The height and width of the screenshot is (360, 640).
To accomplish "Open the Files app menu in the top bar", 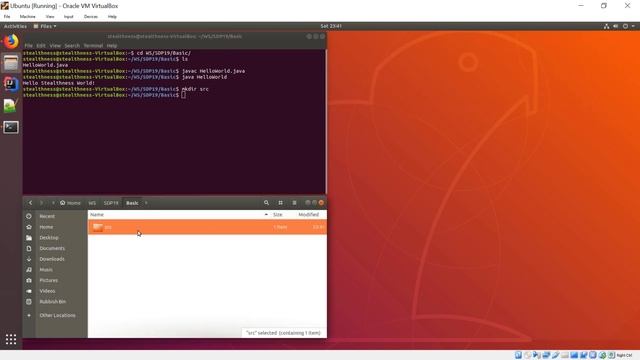I will [x=45, y=26].
